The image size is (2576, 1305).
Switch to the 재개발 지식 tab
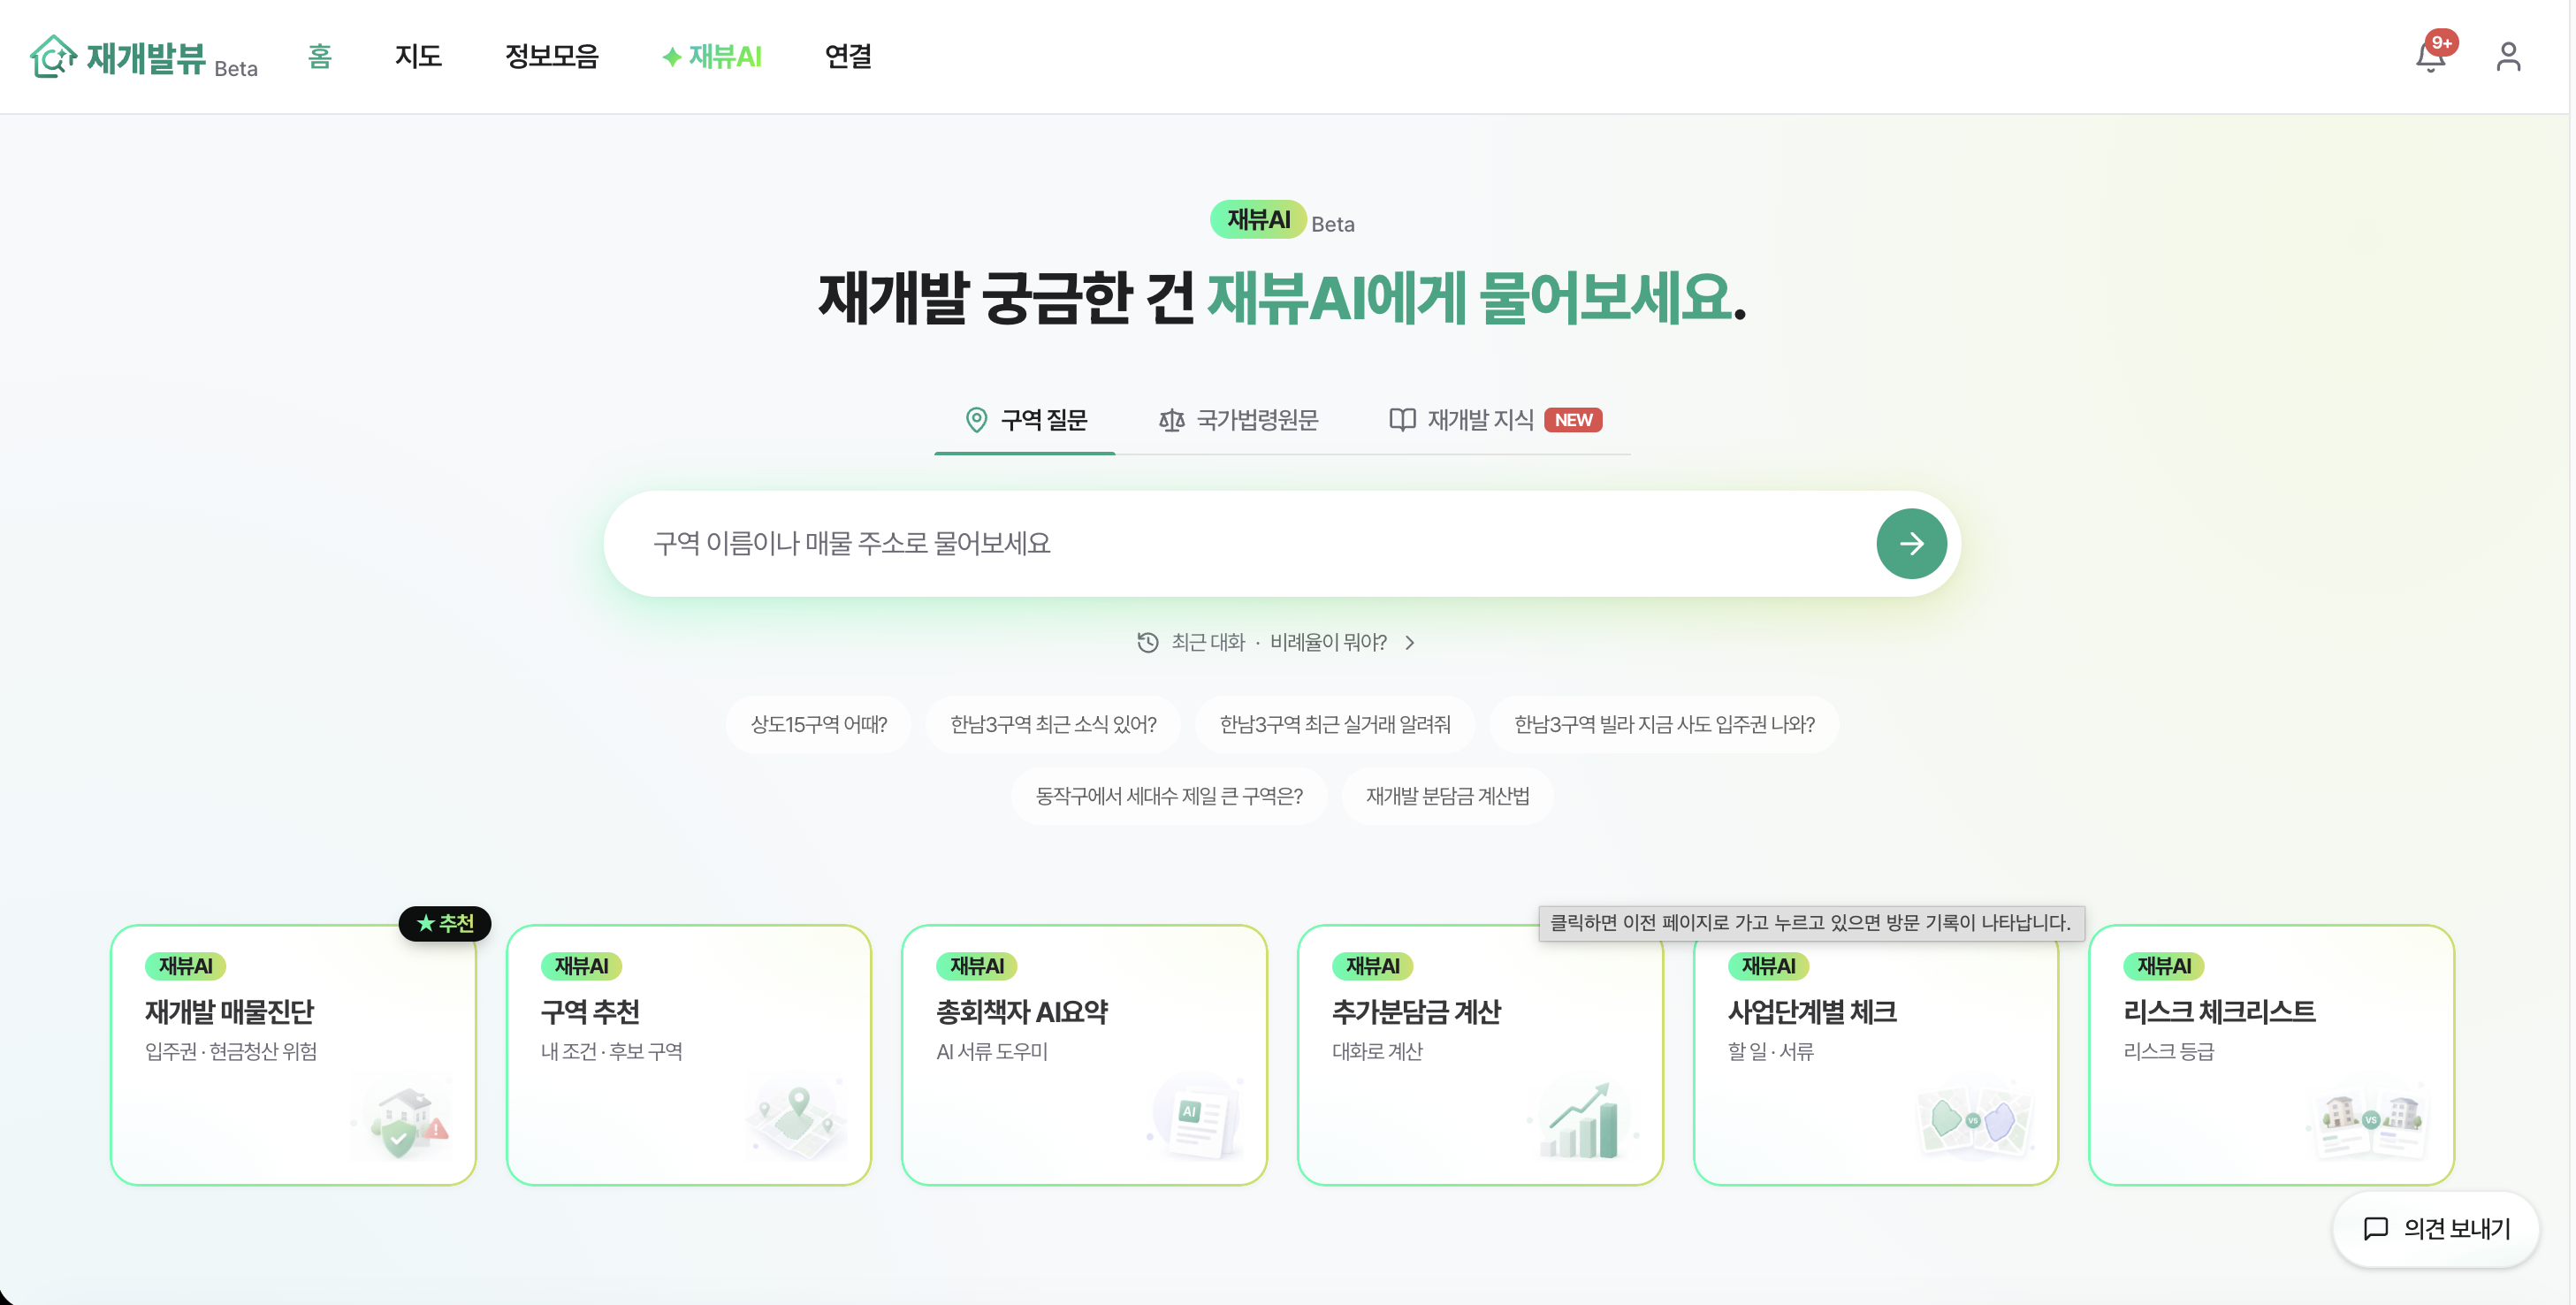[1495, 420]
